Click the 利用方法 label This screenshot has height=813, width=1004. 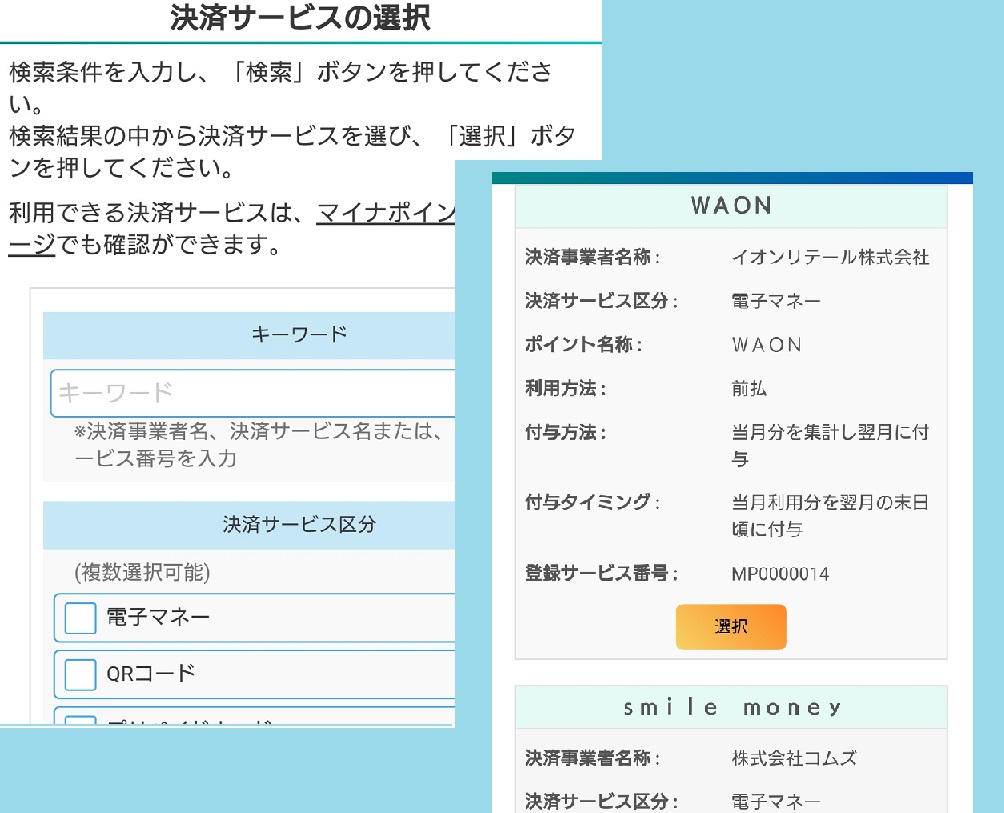tap(565, 389)
